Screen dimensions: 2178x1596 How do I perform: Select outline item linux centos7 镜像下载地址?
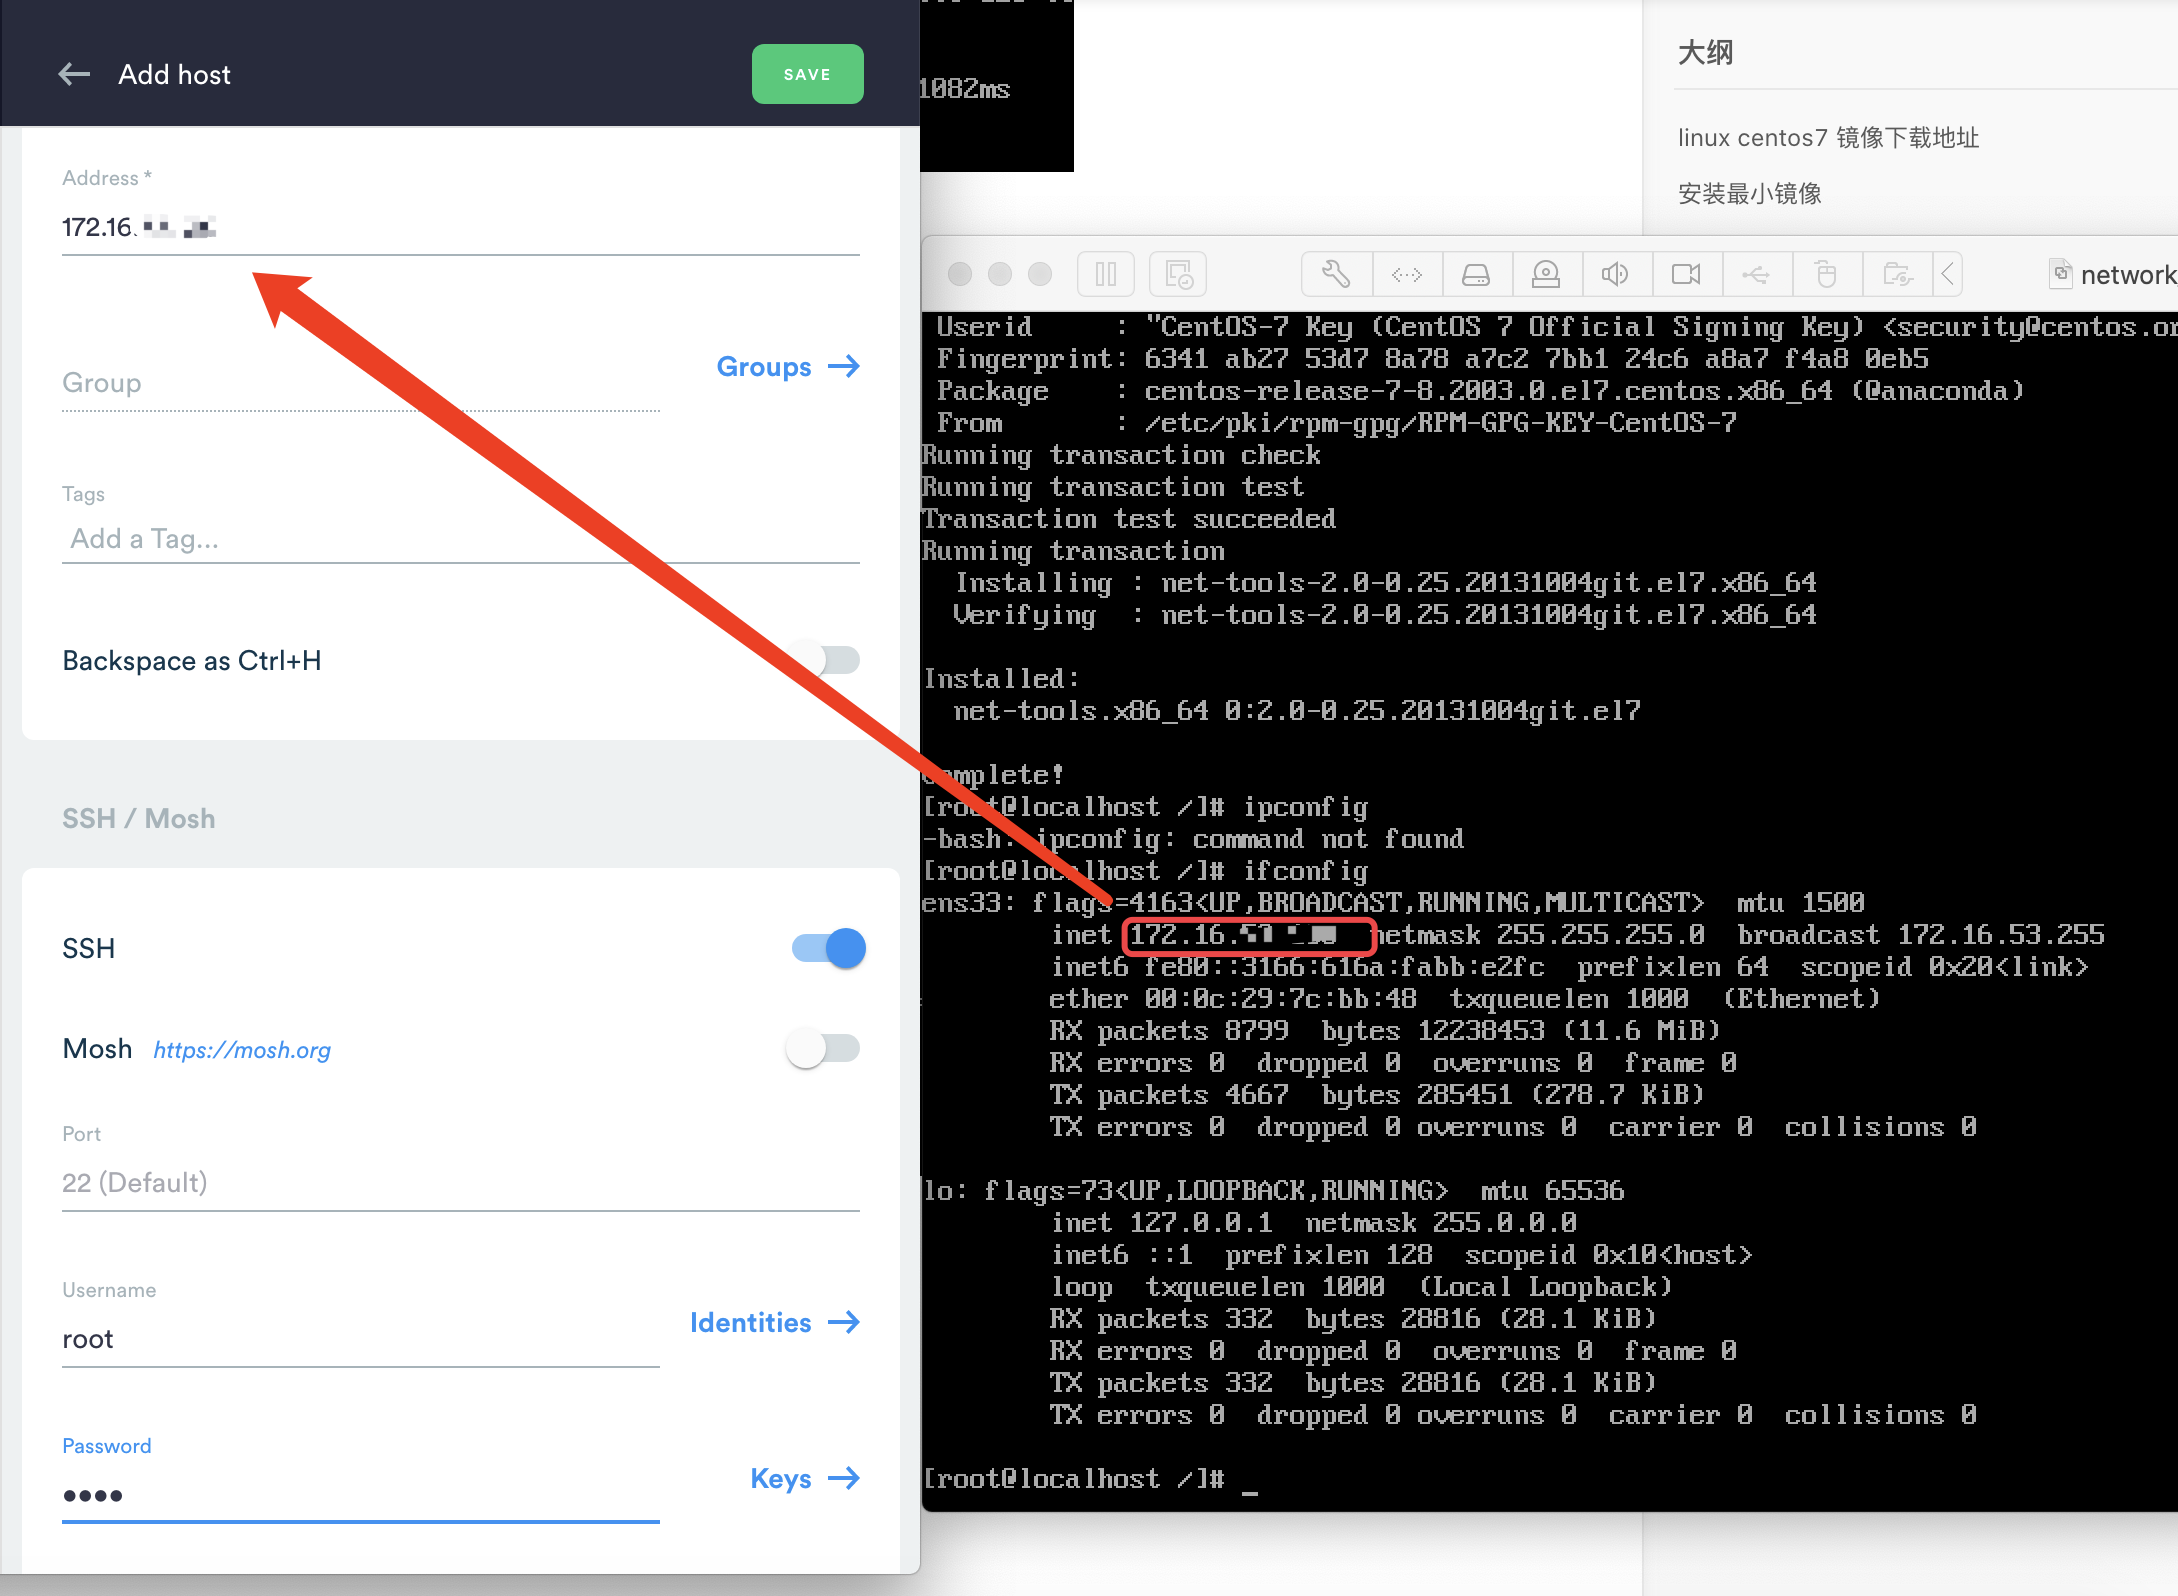[x=1828, y=138]
